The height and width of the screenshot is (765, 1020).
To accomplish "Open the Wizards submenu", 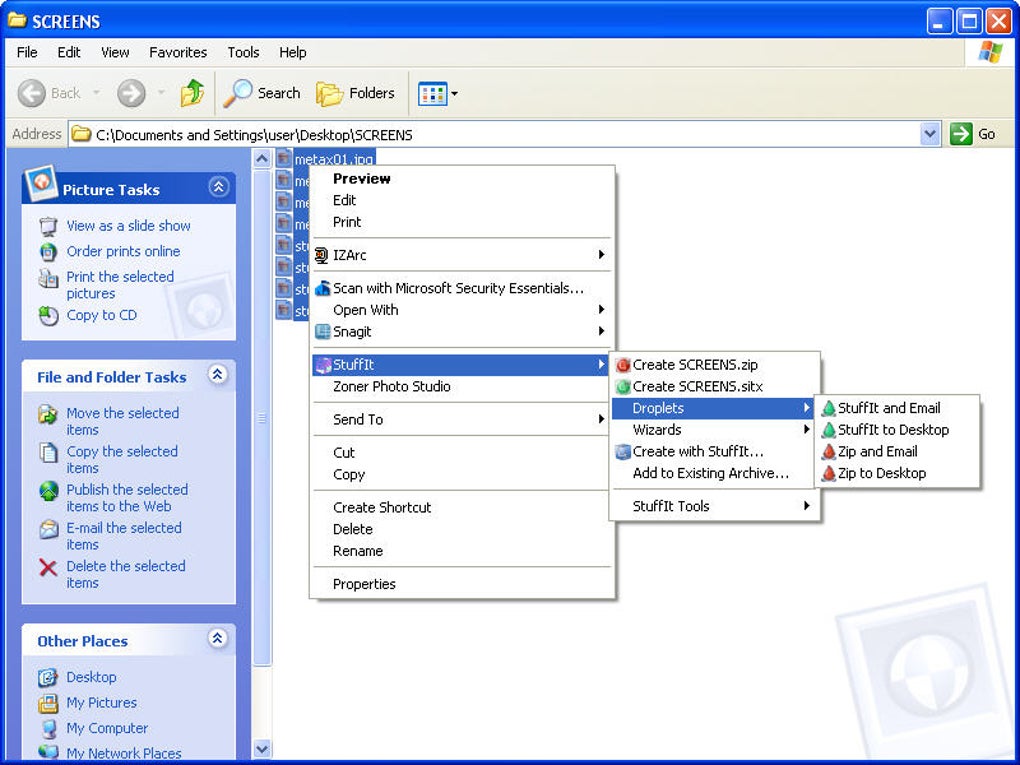I will 714,430.
